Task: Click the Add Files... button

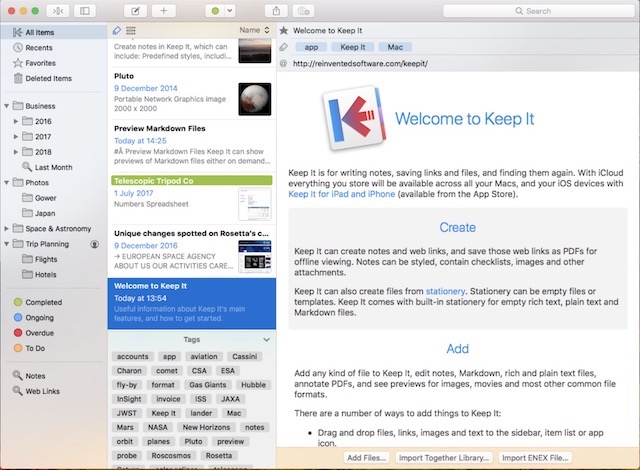Action: click(367, 458)
